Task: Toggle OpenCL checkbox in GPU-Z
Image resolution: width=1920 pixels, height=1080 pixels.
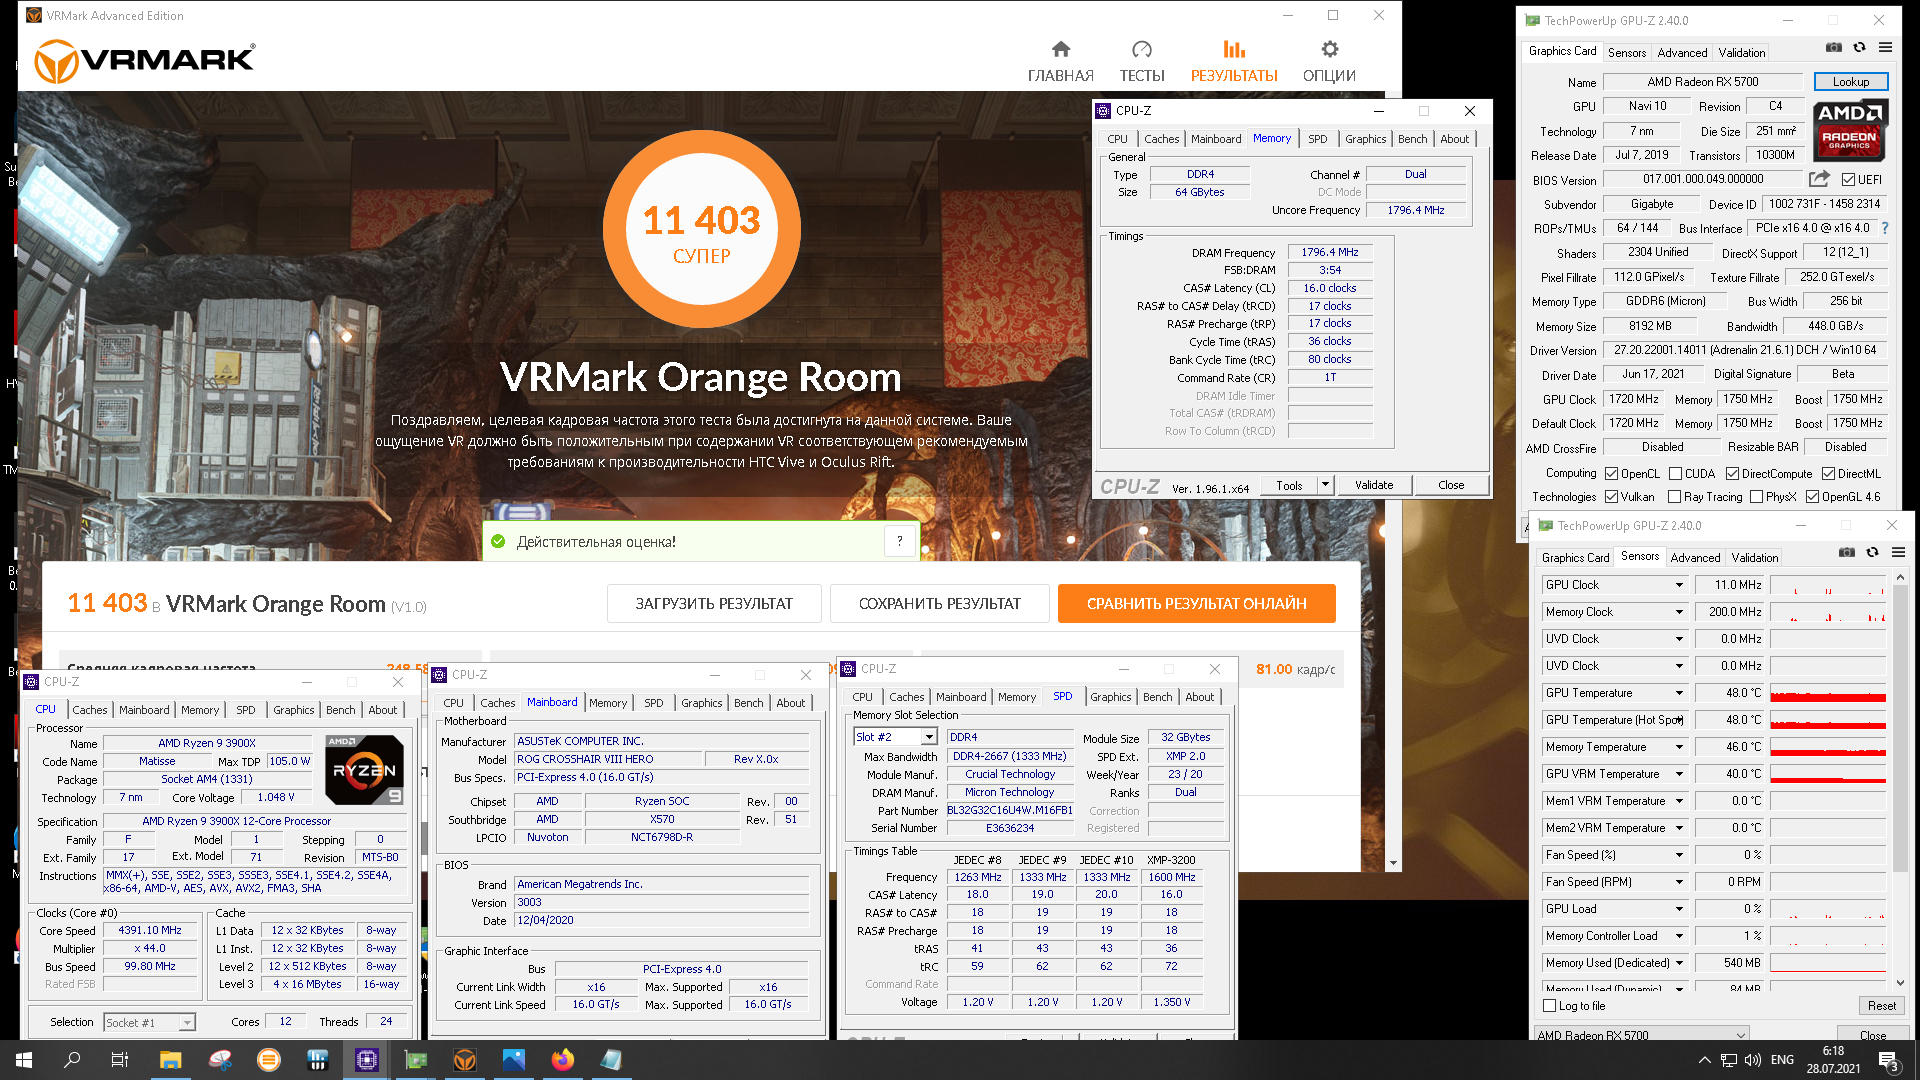Action: tap(1611, 474)
